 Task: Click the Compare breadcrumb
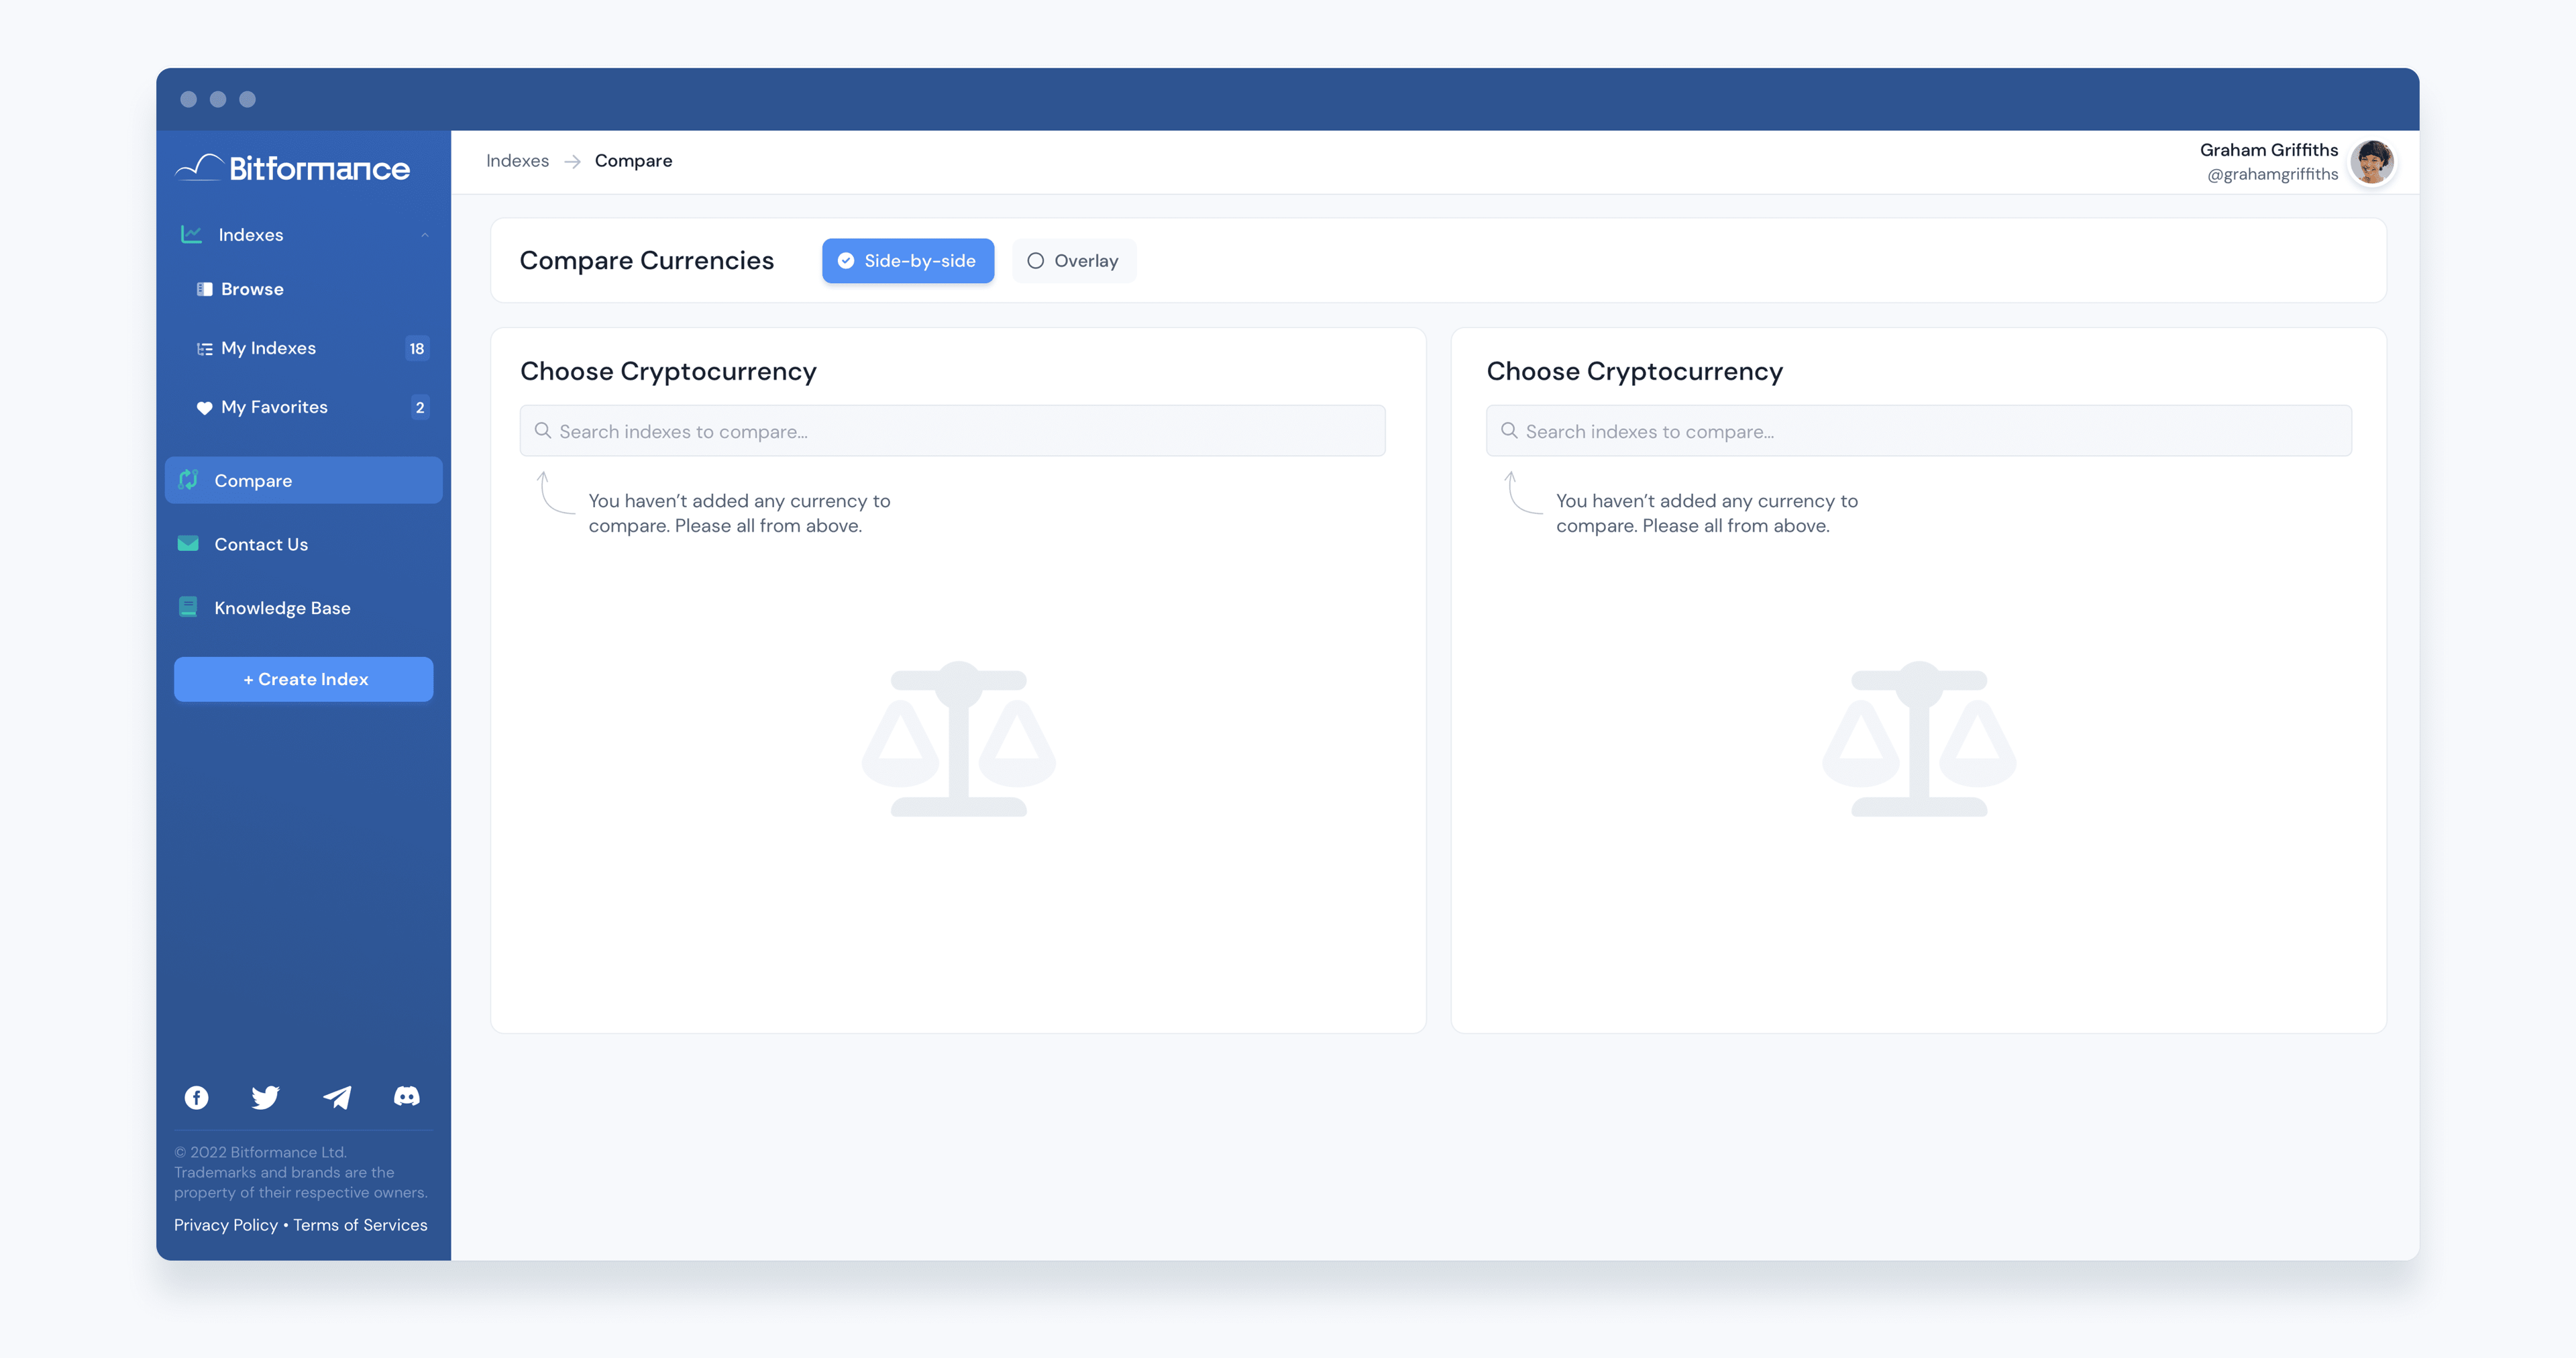click(633, 161)
